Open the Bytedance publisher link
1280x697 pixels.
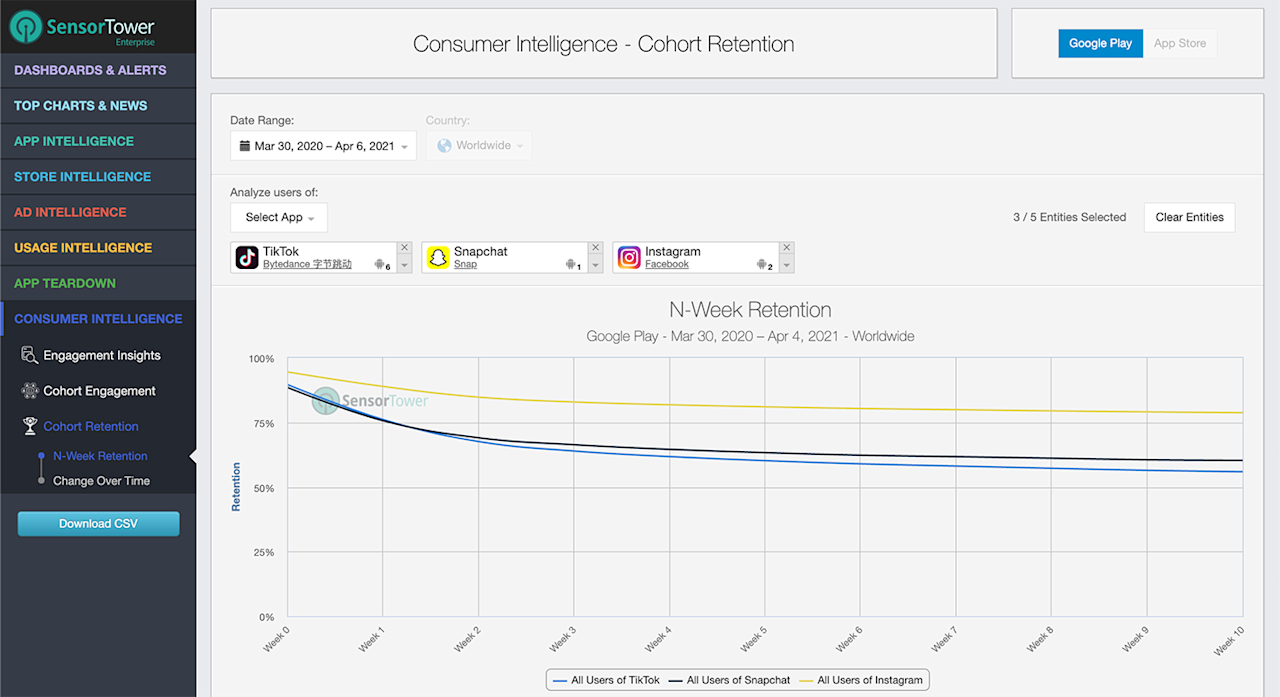point(307,265)
